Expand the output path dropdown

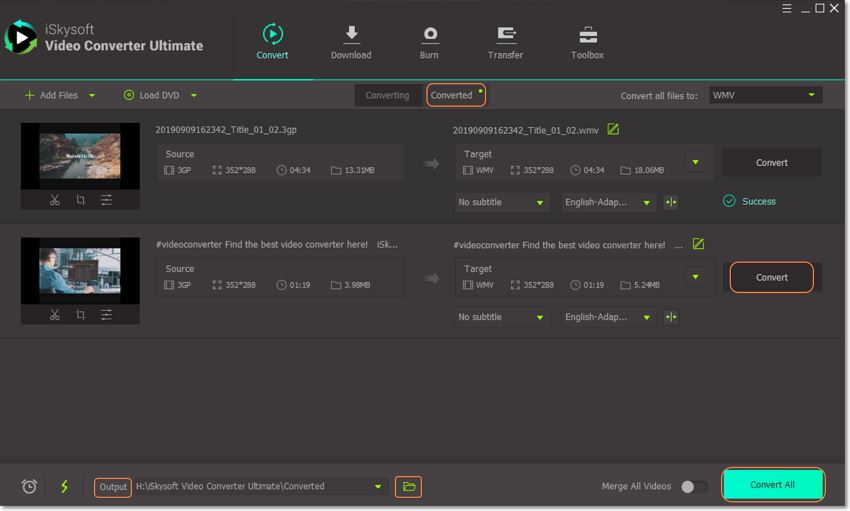378,487
